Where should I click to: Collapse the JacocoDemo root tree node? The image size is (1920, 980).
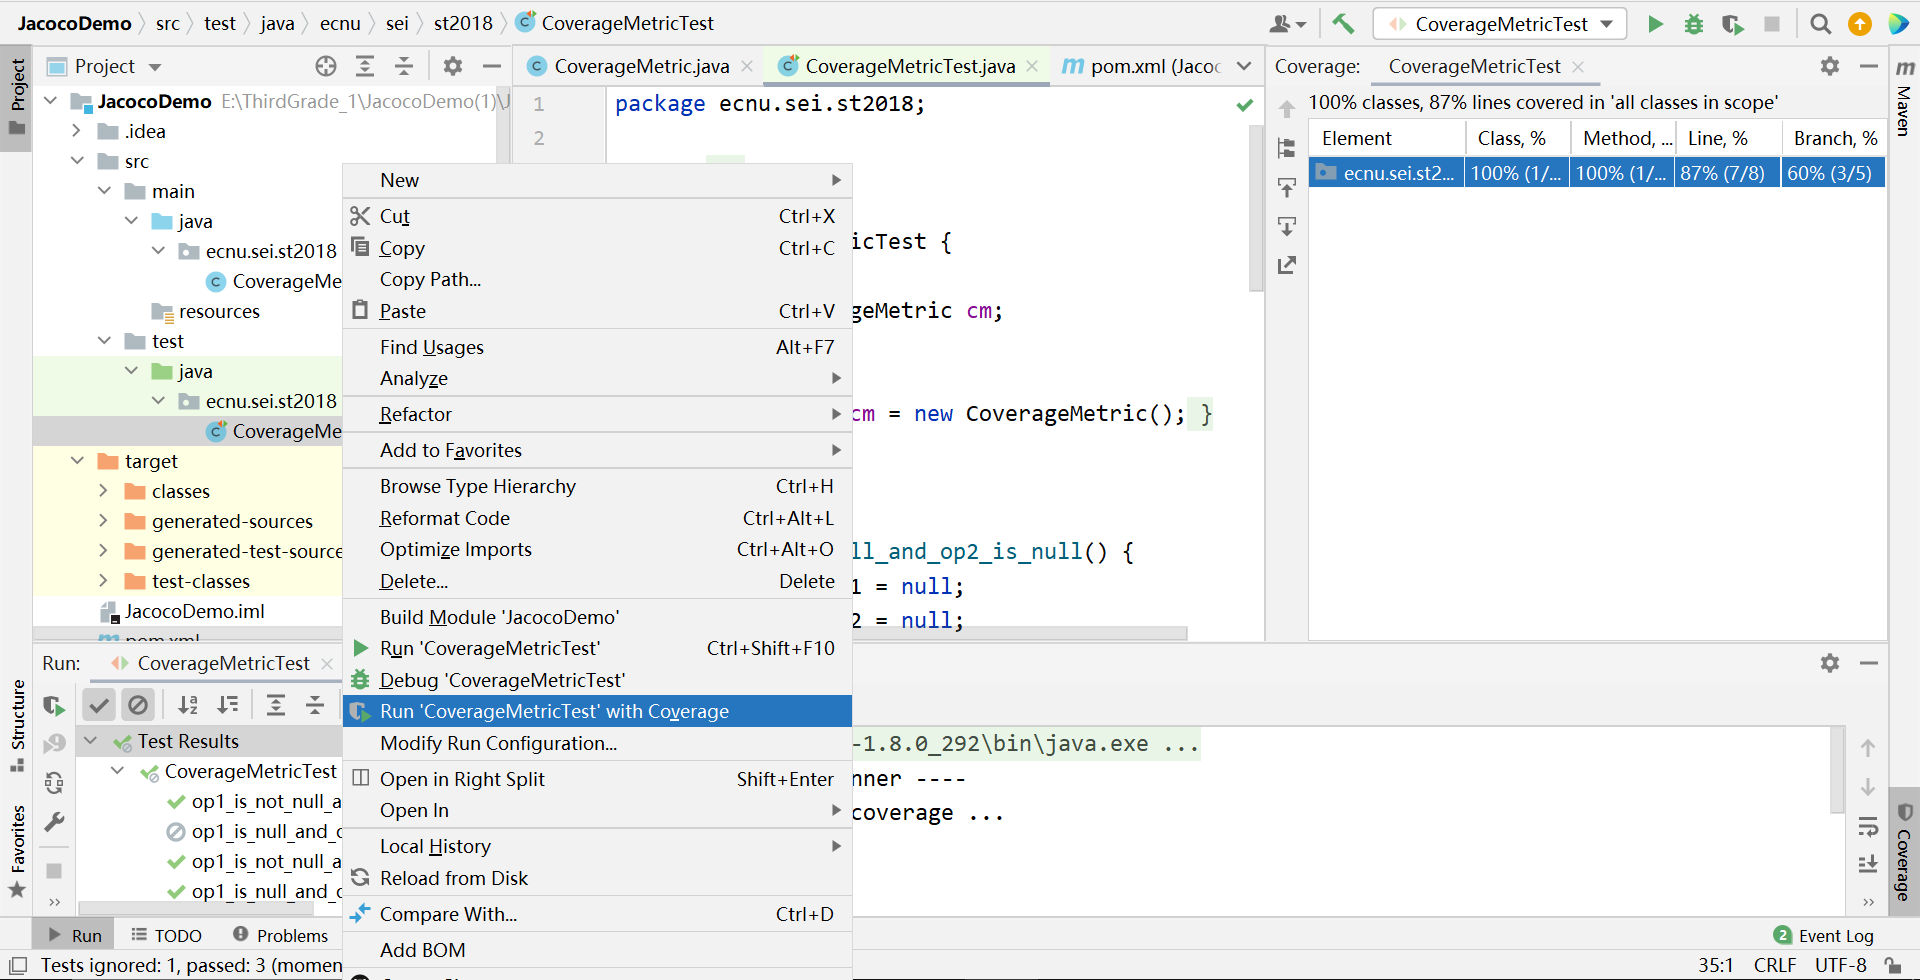pos(51,101)
